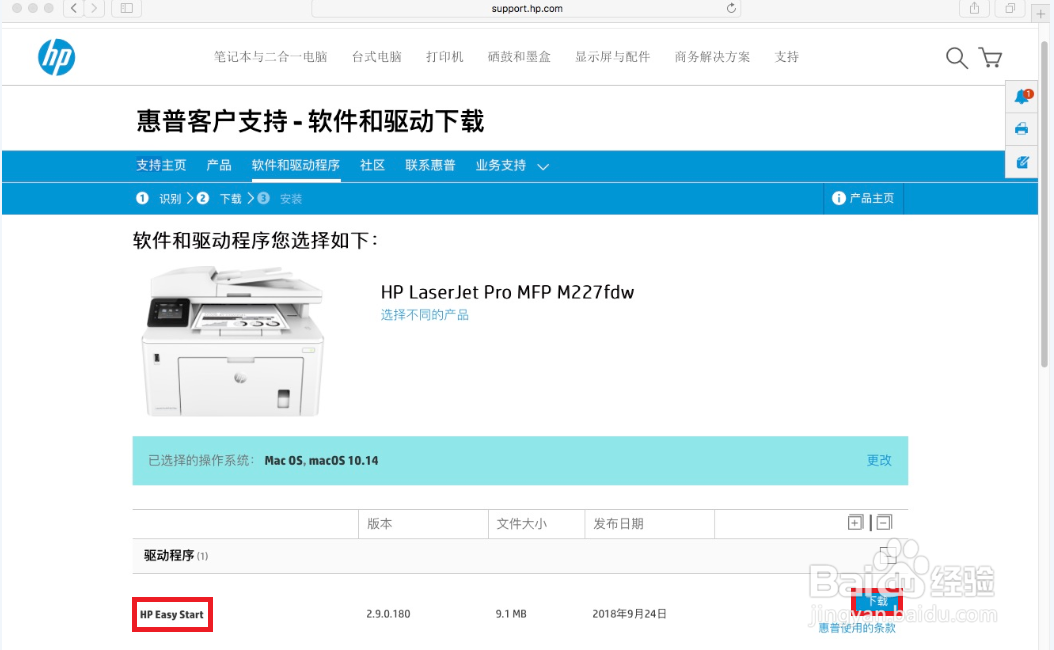Click the HP logo

pyautogui.click(x=56, y=57)
